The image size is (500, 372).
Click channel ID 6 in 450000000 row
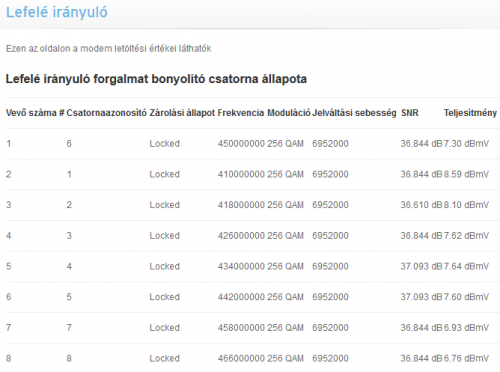point(69,144)
